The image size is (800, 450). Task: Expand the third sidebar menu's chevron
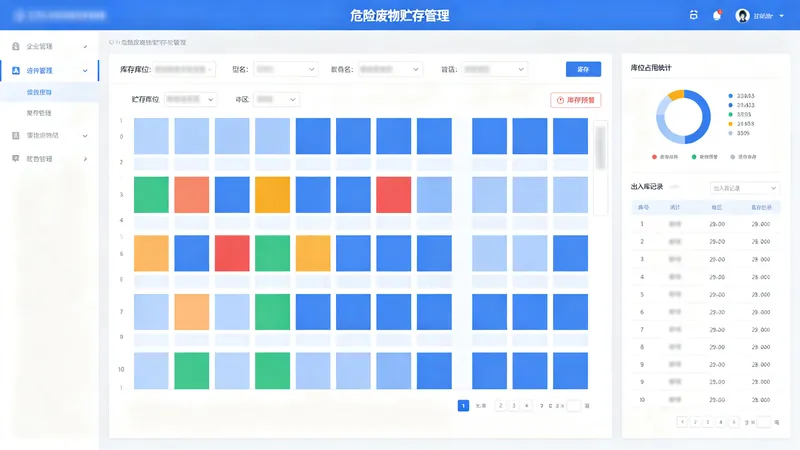85,135
